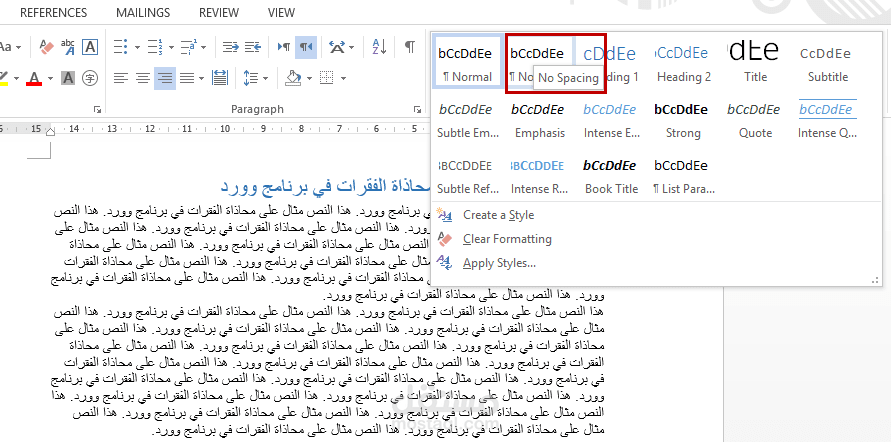This screenshot has width=891, height=442.
Task: Apply bullet list formatting
Action: 120,47
